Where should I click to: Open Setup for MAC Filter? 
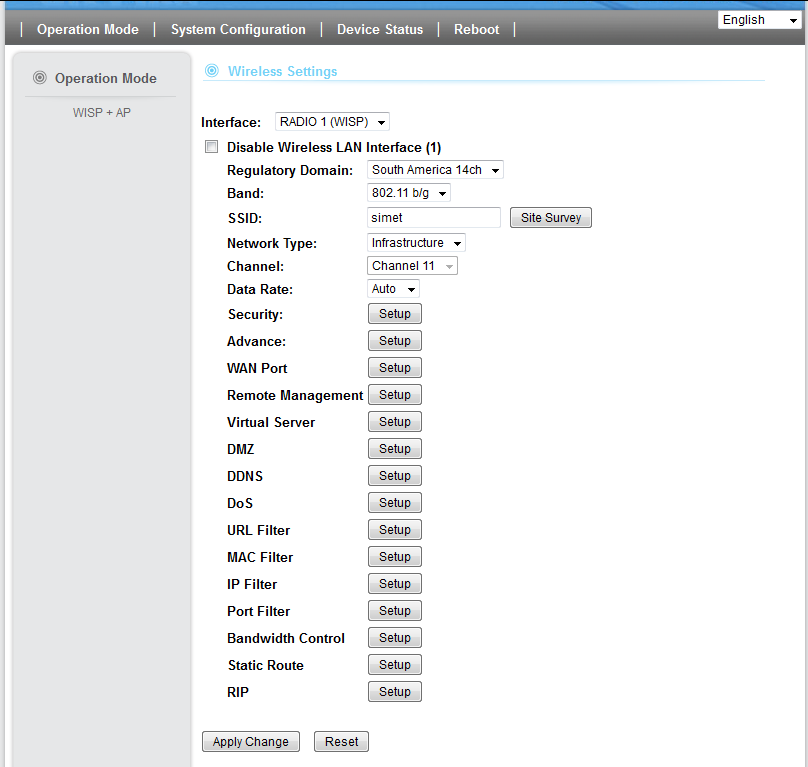tap(395, 557)
